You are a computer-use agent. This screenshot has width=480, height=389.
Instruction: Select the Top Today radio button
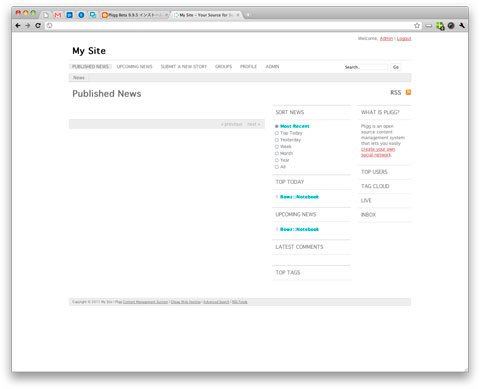[x=277, y=133]
